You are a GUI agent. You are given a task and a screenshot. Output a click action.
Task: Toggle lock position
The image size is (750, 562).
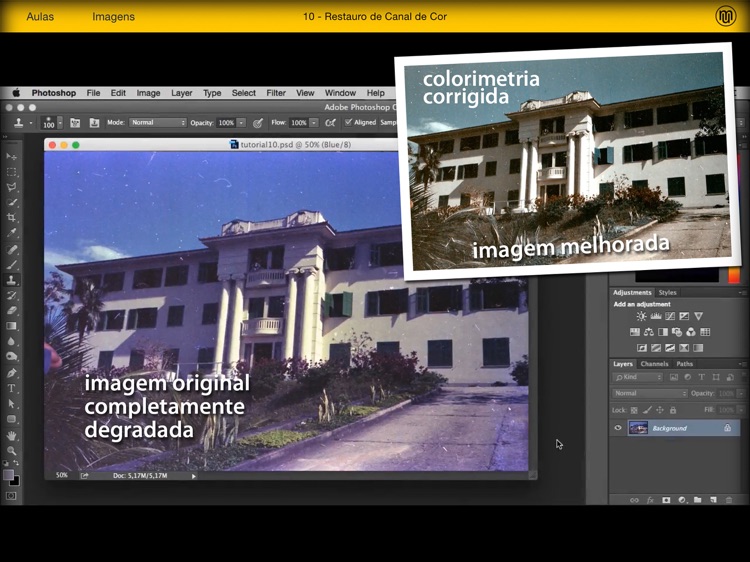coord(660,410)
